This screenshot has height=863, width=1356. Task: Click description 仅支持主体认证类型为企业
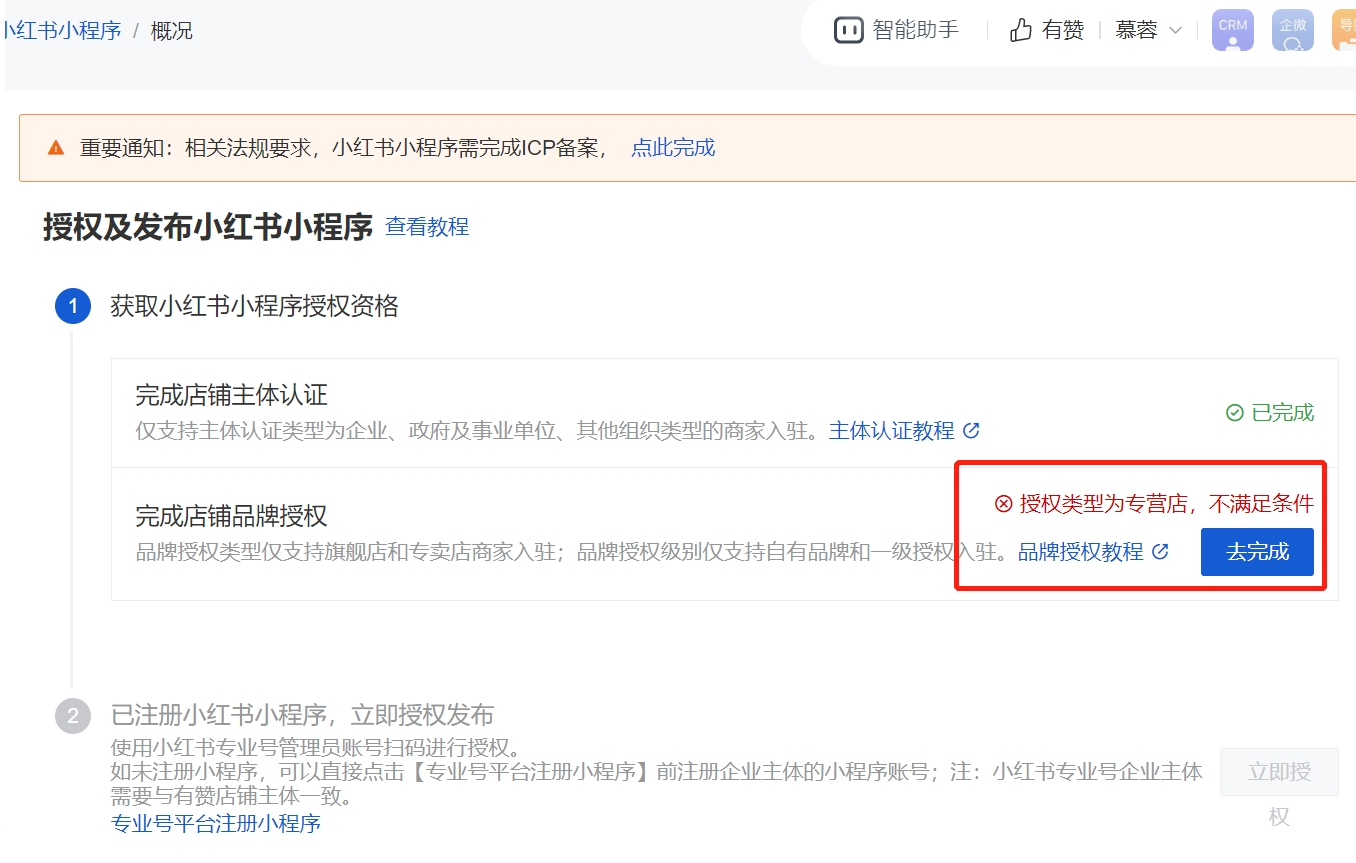[x=477, y=431]
